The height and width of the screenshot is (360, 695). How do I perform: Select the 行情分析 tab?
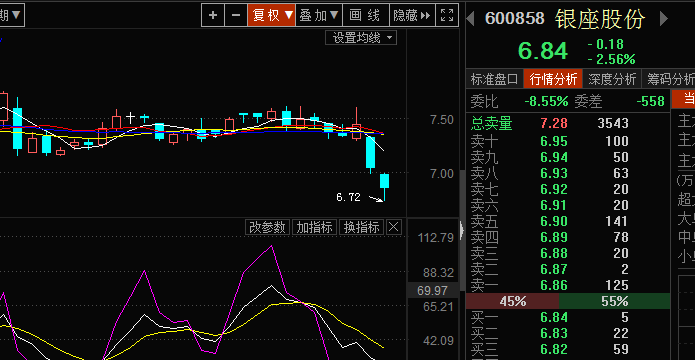pos(553,79)
